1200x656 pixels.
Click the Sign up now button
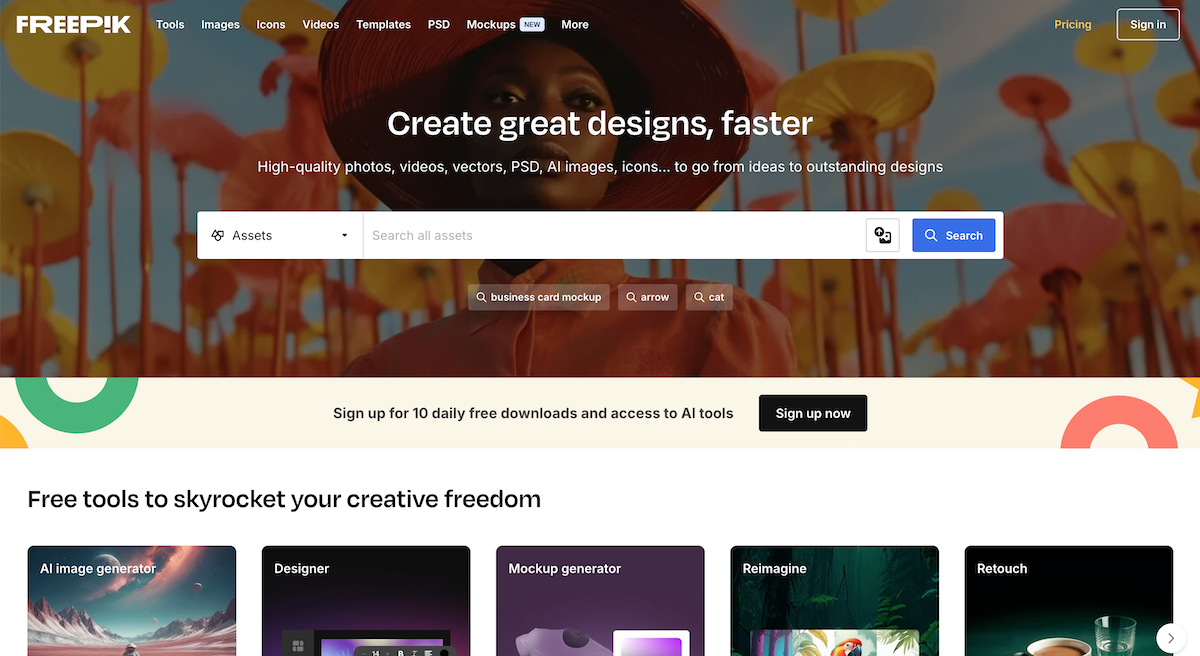(x=813, y=413)
